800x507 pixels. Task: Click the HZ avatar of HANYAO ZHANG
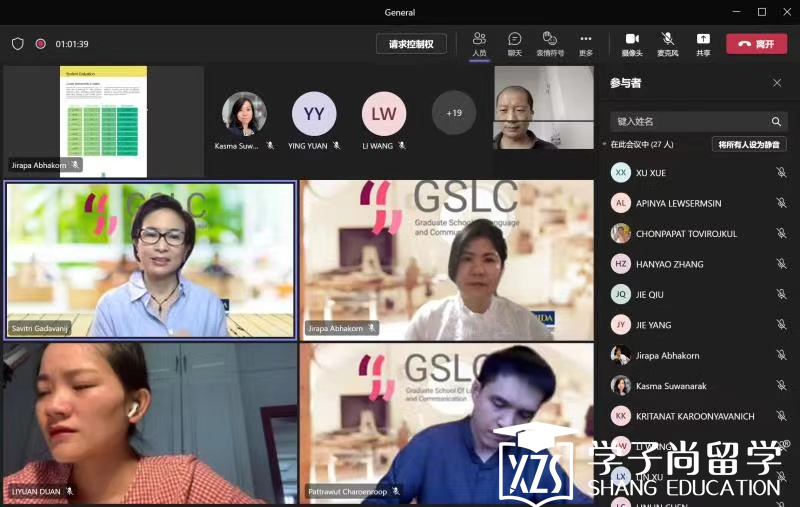tap(621, 264)
